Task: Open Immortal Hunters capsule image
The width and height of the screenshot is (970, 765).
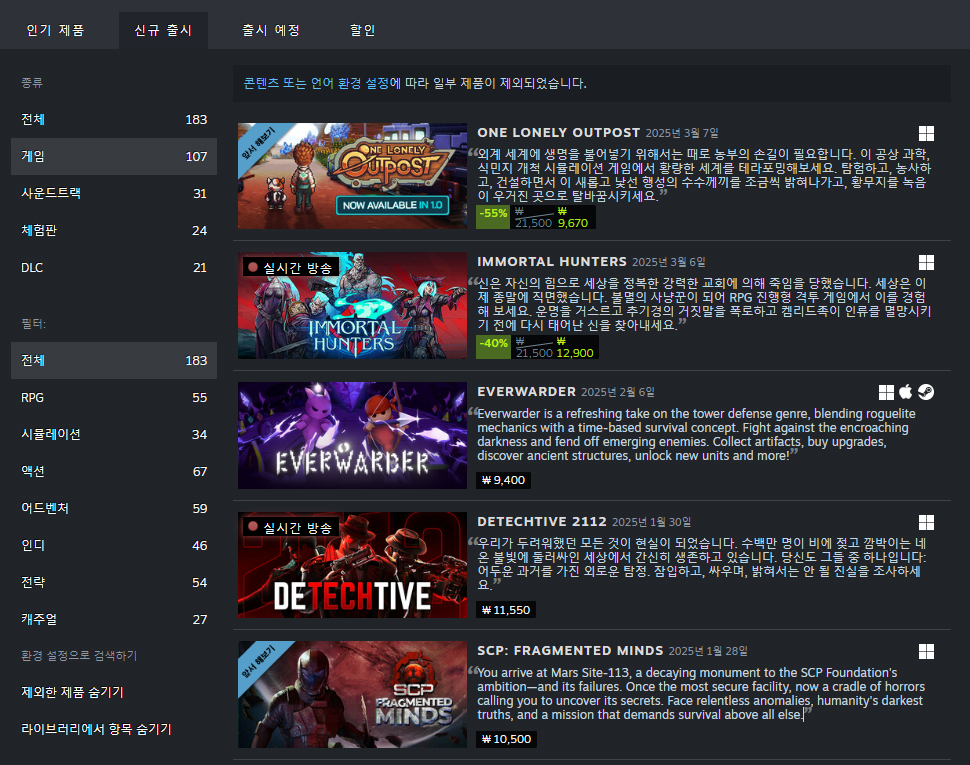Action: 353,306
